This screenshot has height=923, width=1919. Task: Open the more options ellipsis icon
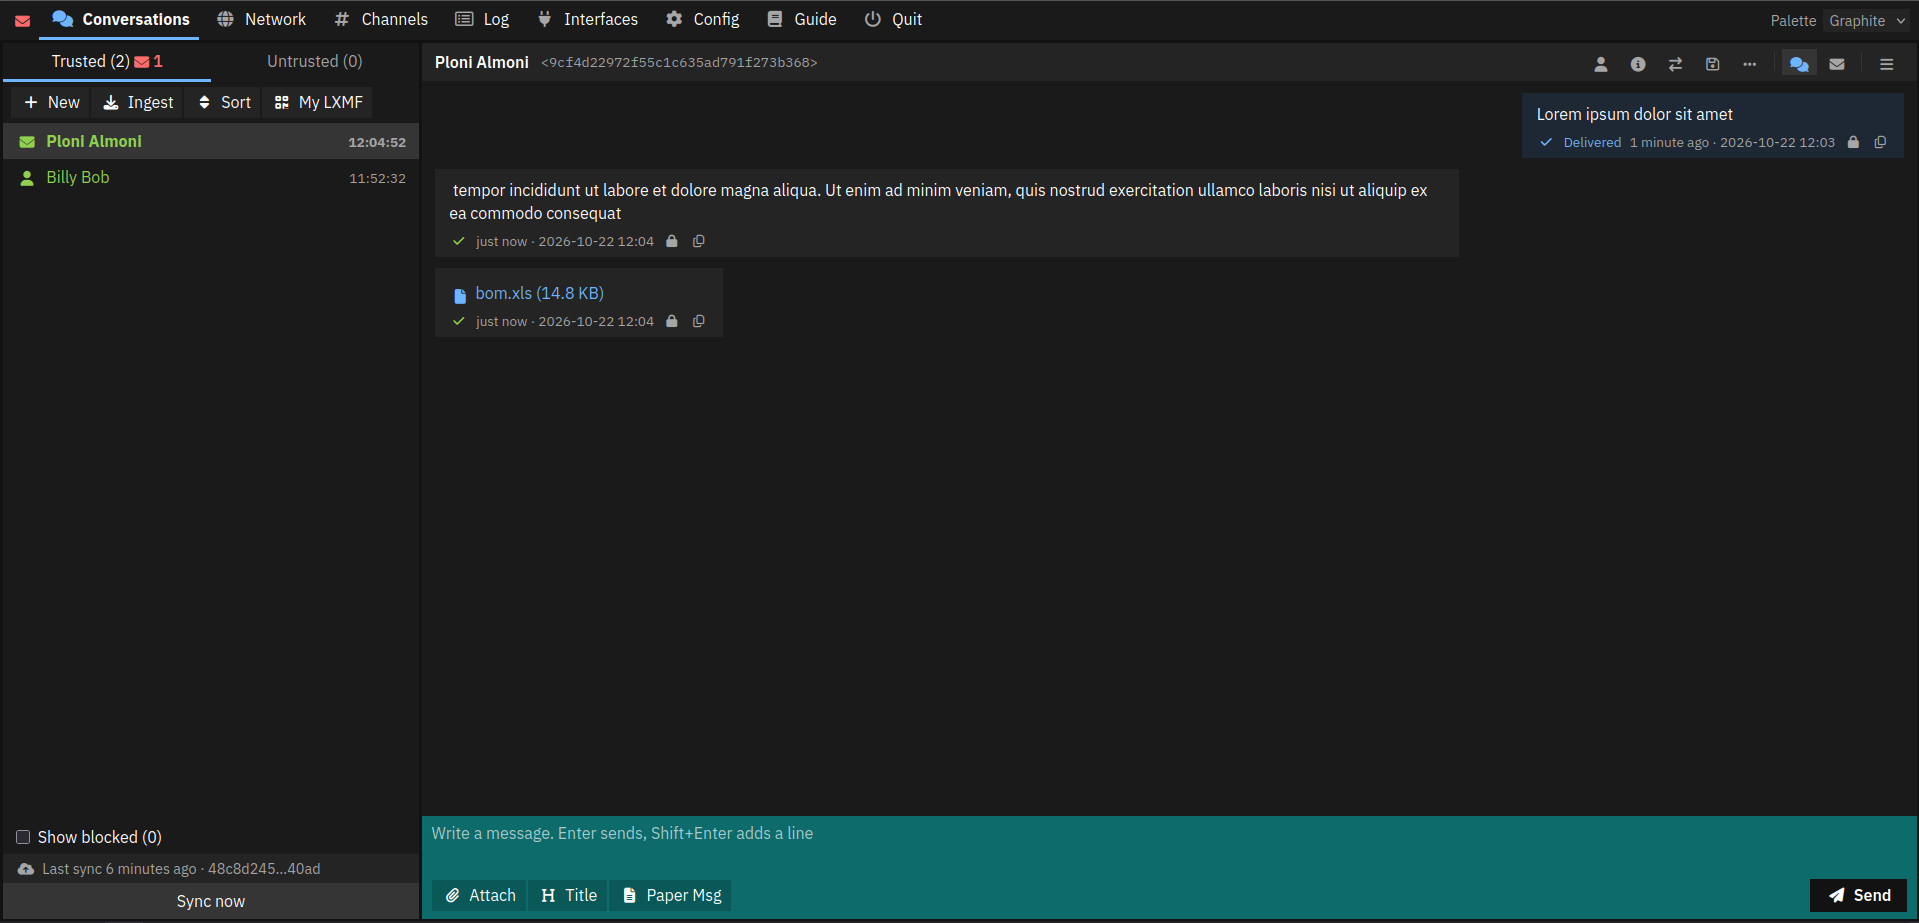(1749, 64)
